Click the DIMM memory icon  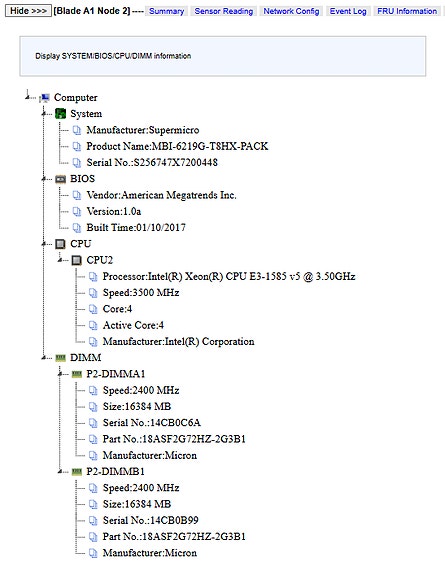(x=60, y=358)
